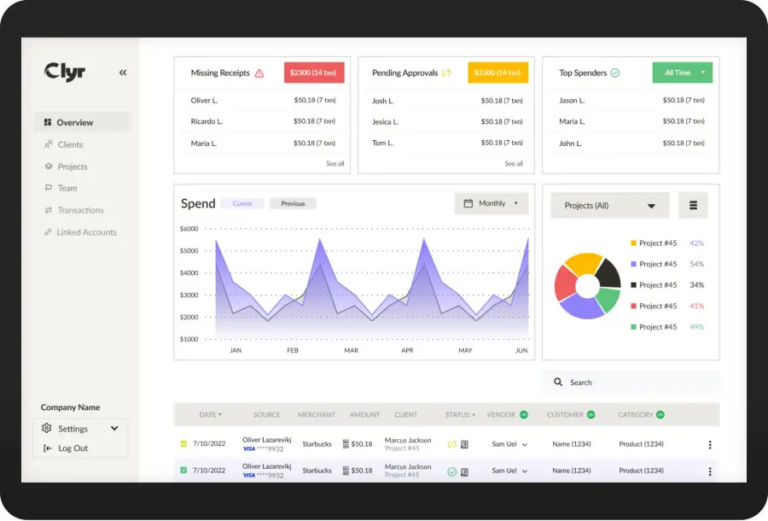This screenshot has width=768, height=521.
Task: Collapse the sidebar with the double-chevron icon
Action: (123, 72)
